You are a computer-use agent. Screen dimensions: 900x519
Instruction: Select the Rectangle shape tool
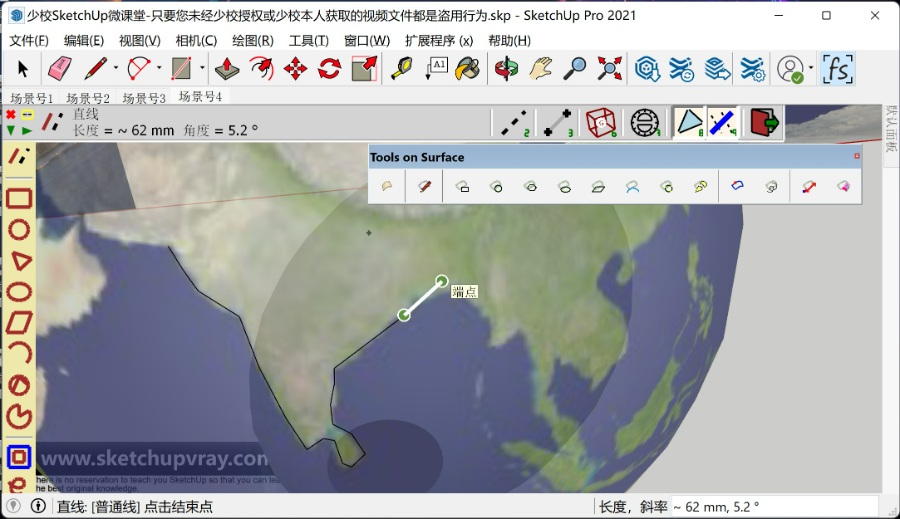[181, 69]
